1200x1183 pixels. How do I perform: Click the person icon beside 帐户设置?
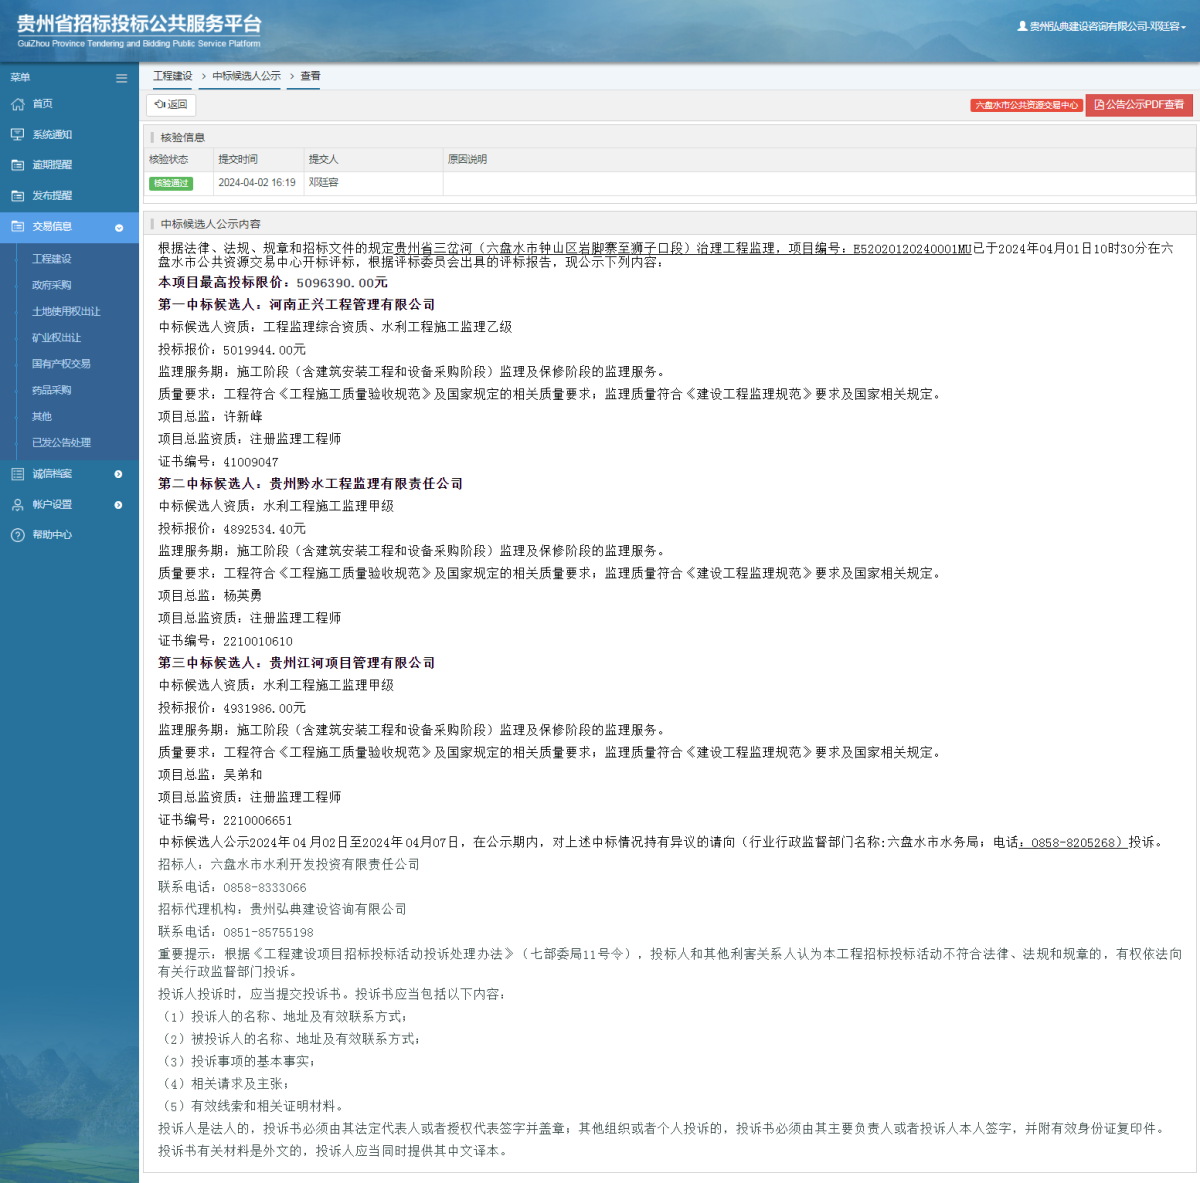pos(17,505)
